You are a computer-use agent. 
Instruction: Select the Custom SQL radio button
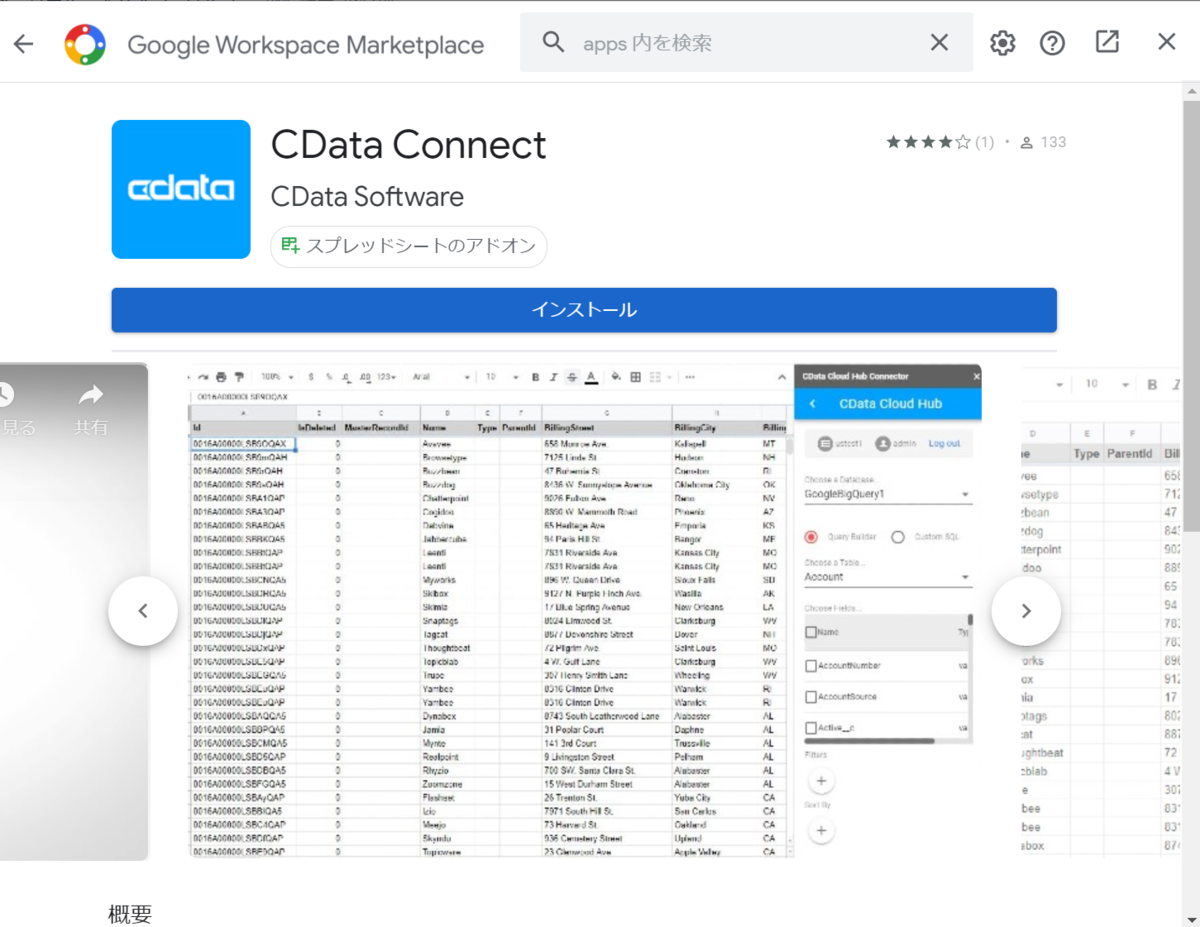898,537
